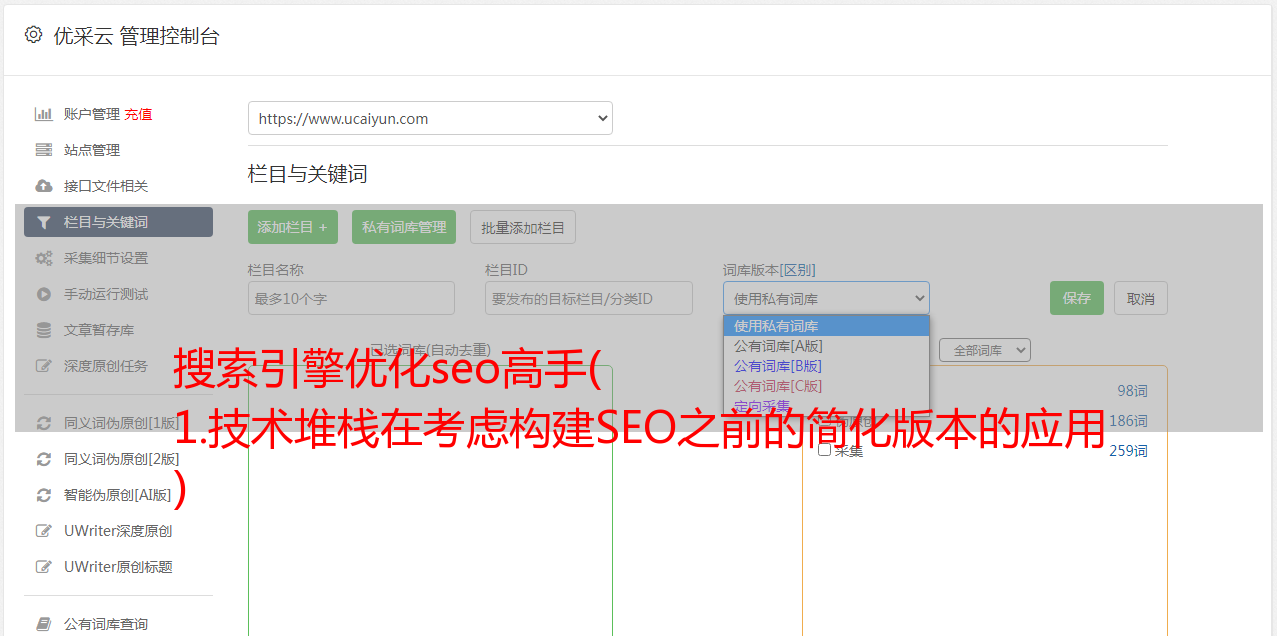This screenshot has height=636, width=1277.
Task: Click the edit icon for UWriter深度原创
Action: (43, 531)
